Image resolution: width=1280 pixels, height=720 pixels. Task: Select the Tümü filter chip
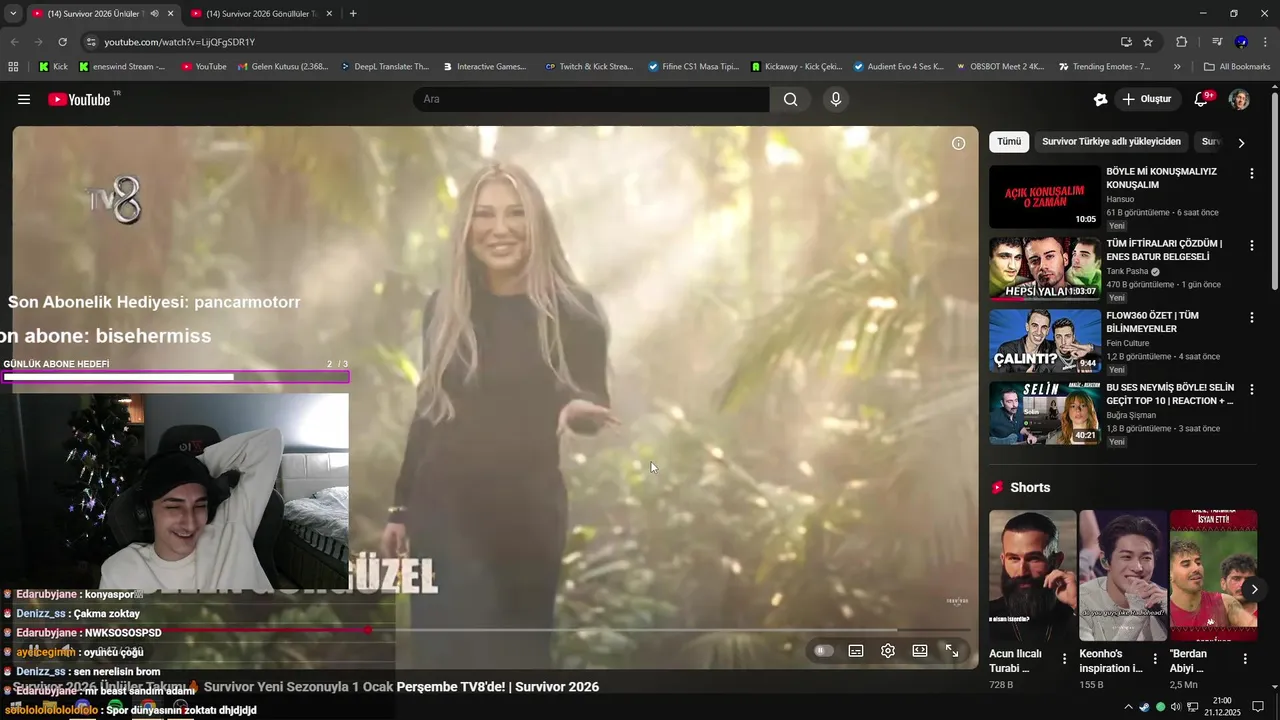point(1009,142)
